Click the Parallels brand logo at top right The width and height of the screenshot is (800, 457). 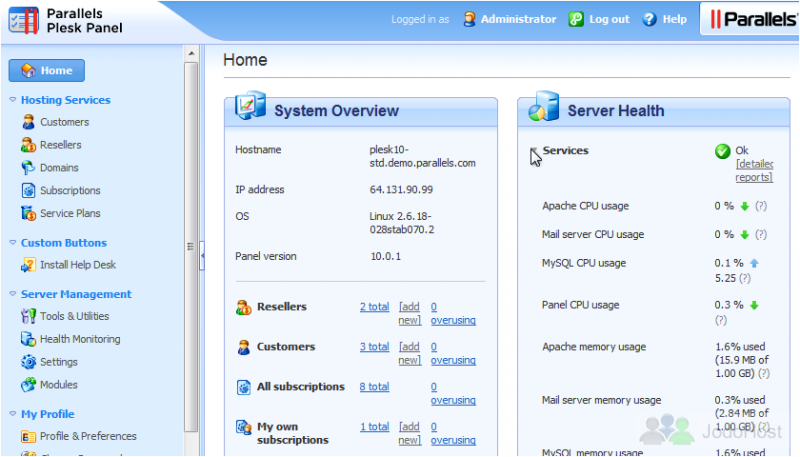tap(754, 19)
